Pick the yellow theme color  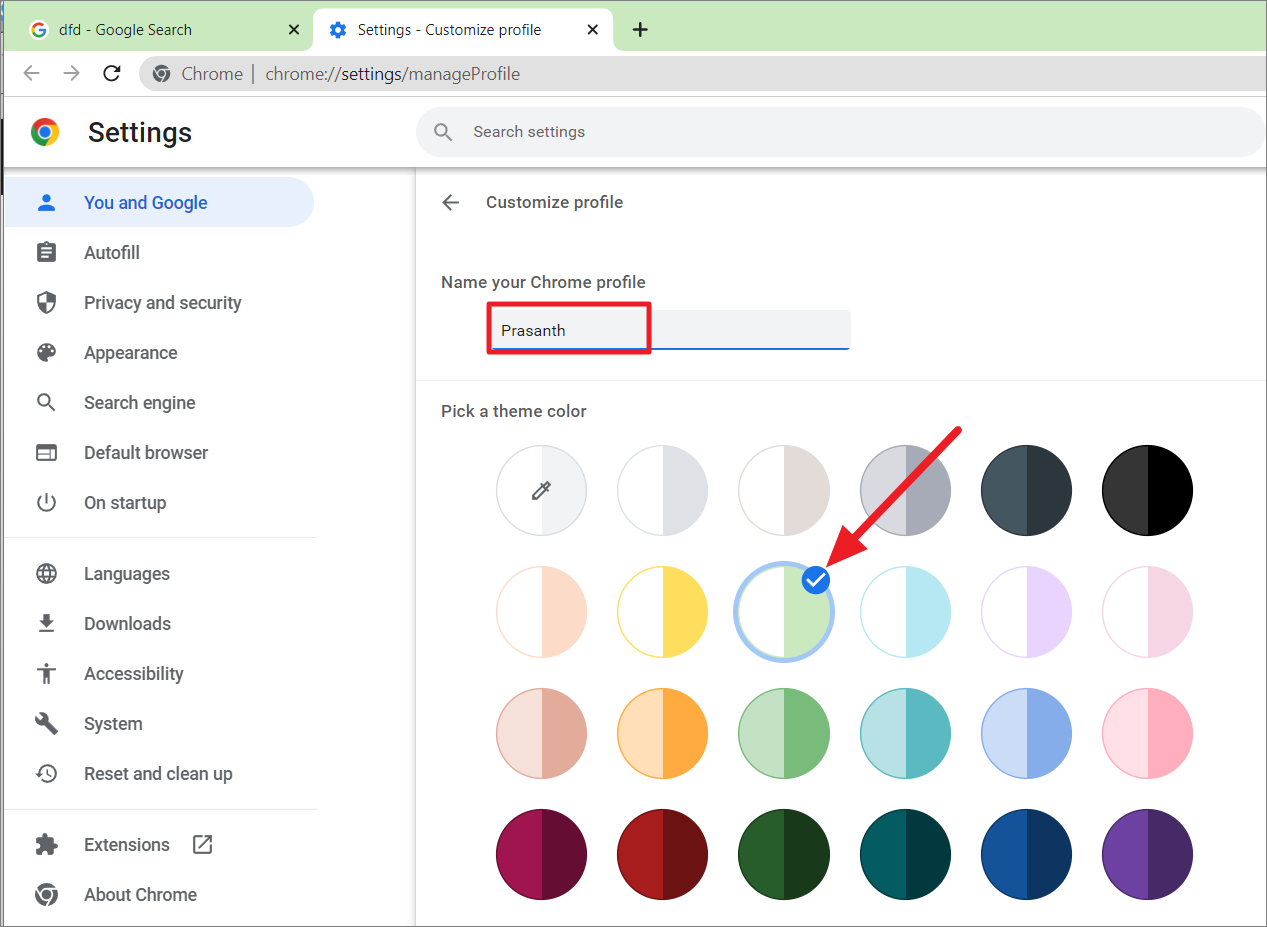(x=662, y=612)
